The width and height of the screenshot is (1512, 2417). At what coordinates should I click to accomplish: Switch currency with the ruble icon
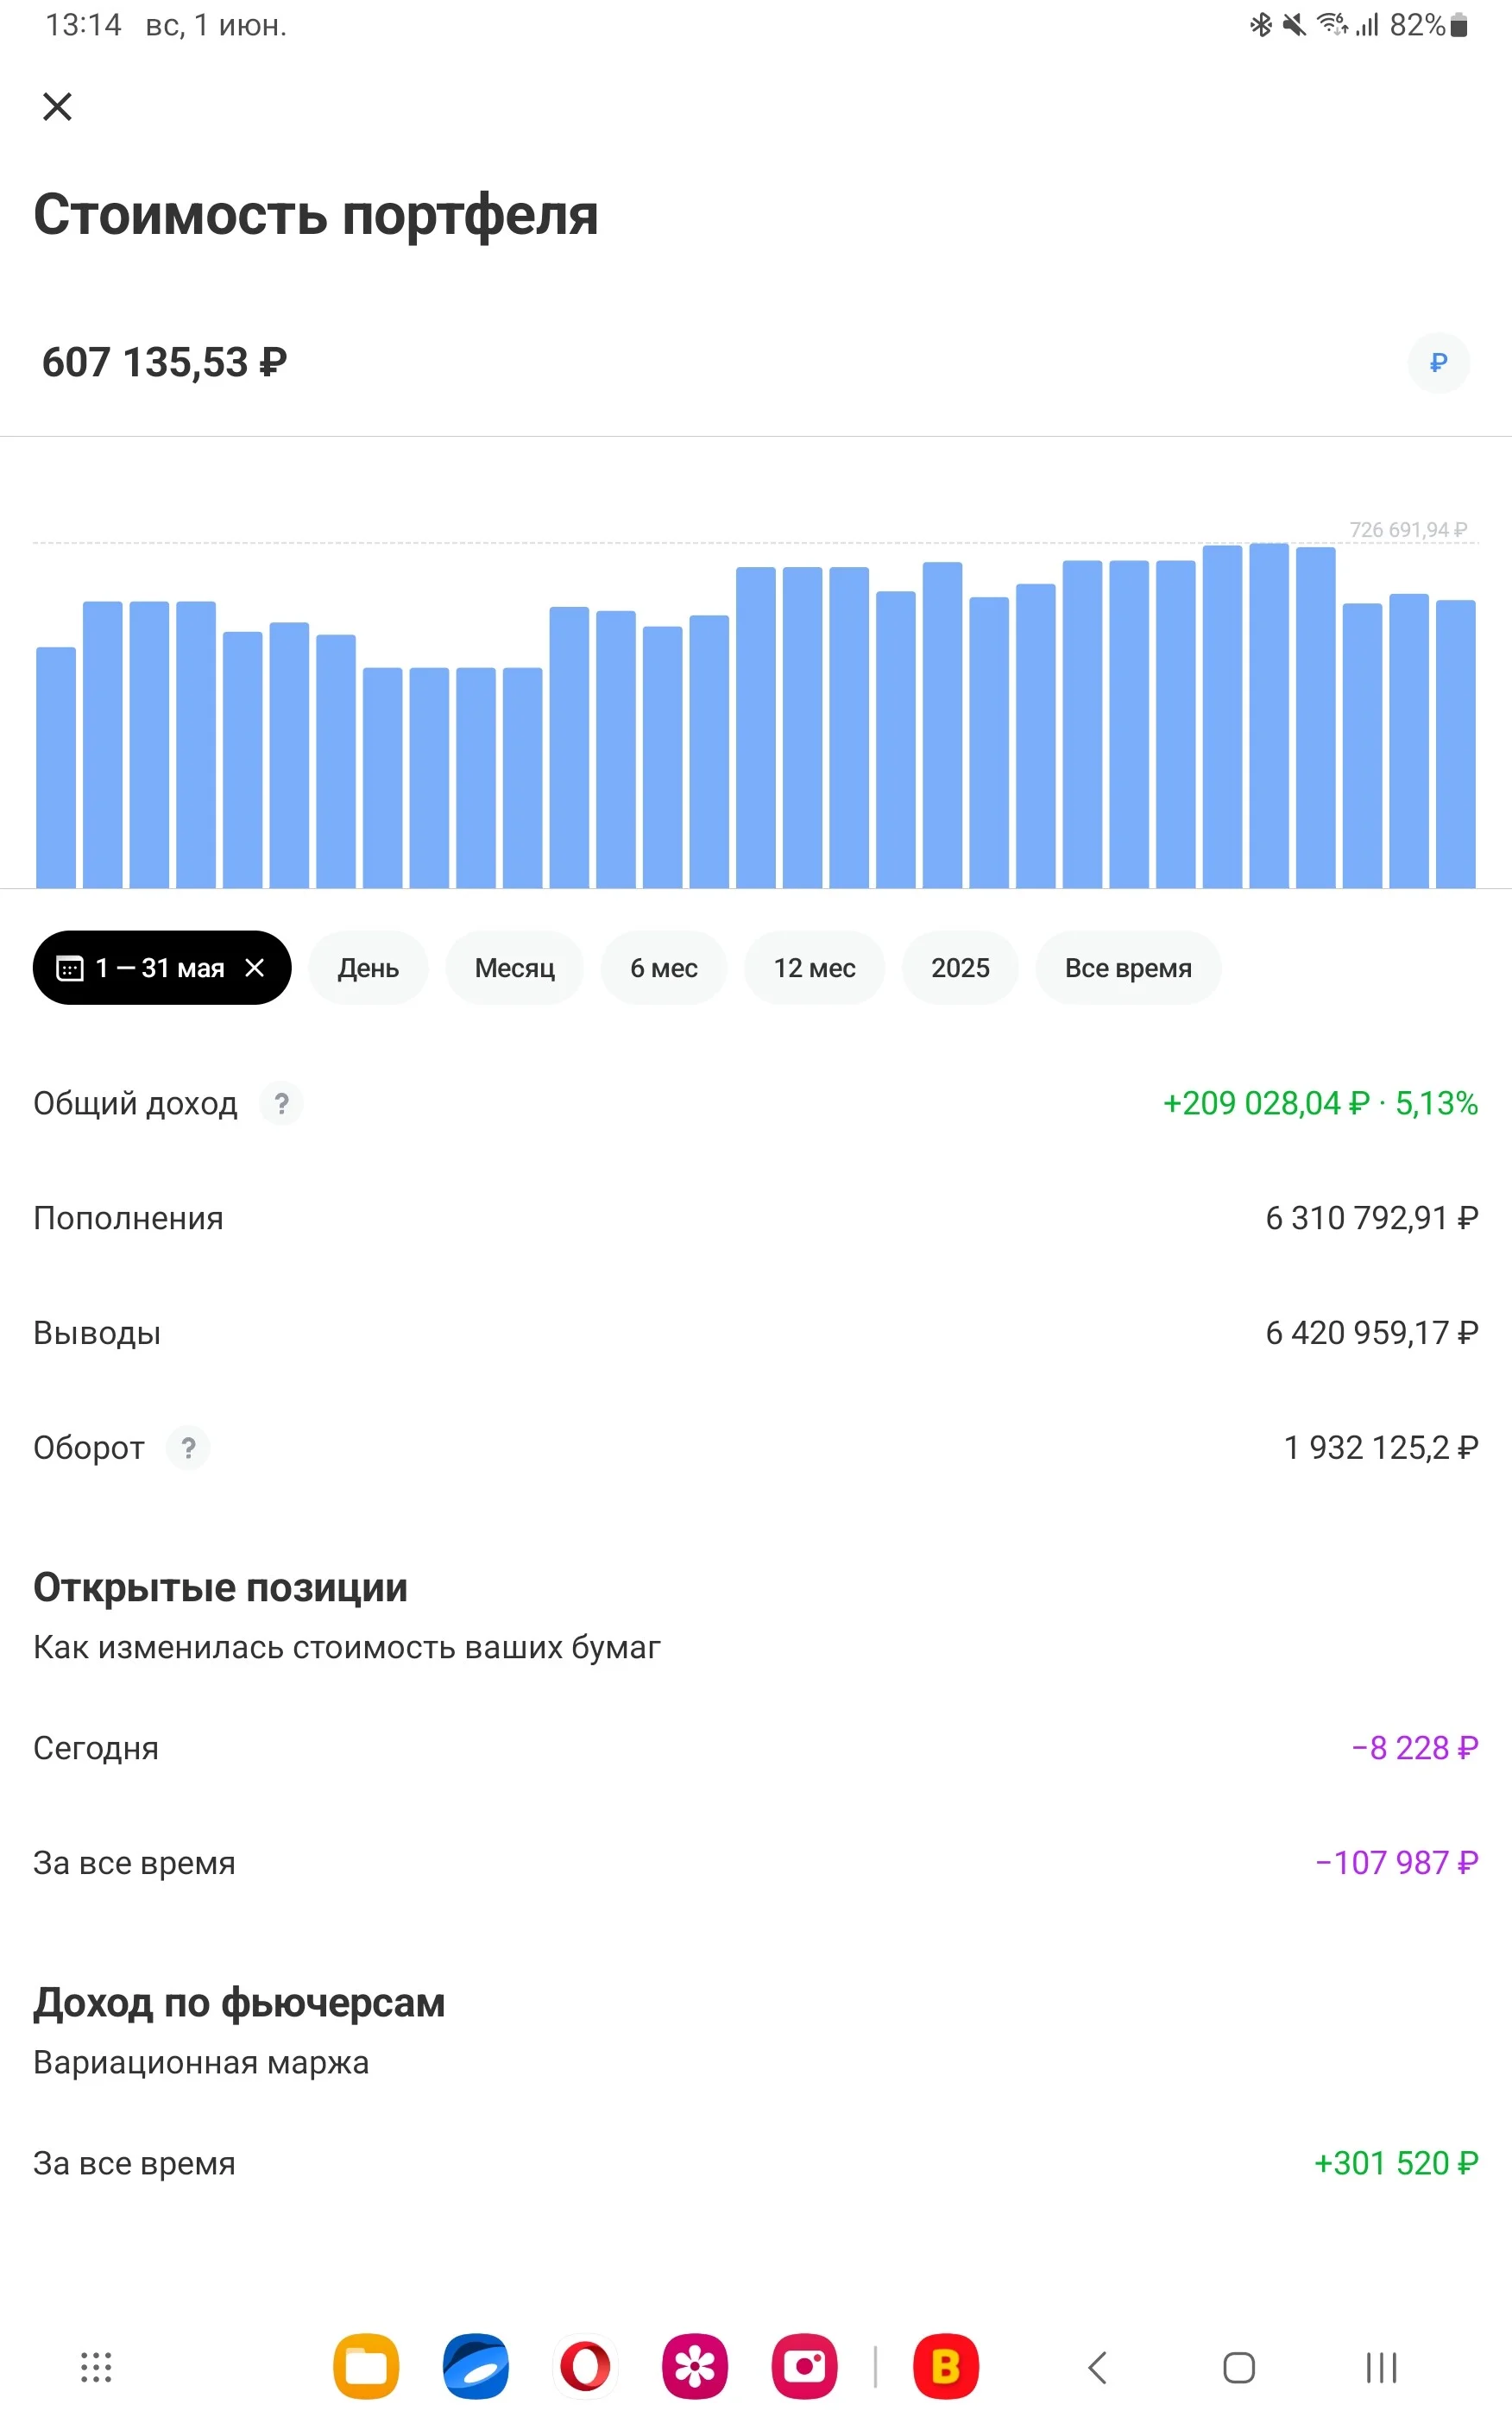pos(1438,362)
